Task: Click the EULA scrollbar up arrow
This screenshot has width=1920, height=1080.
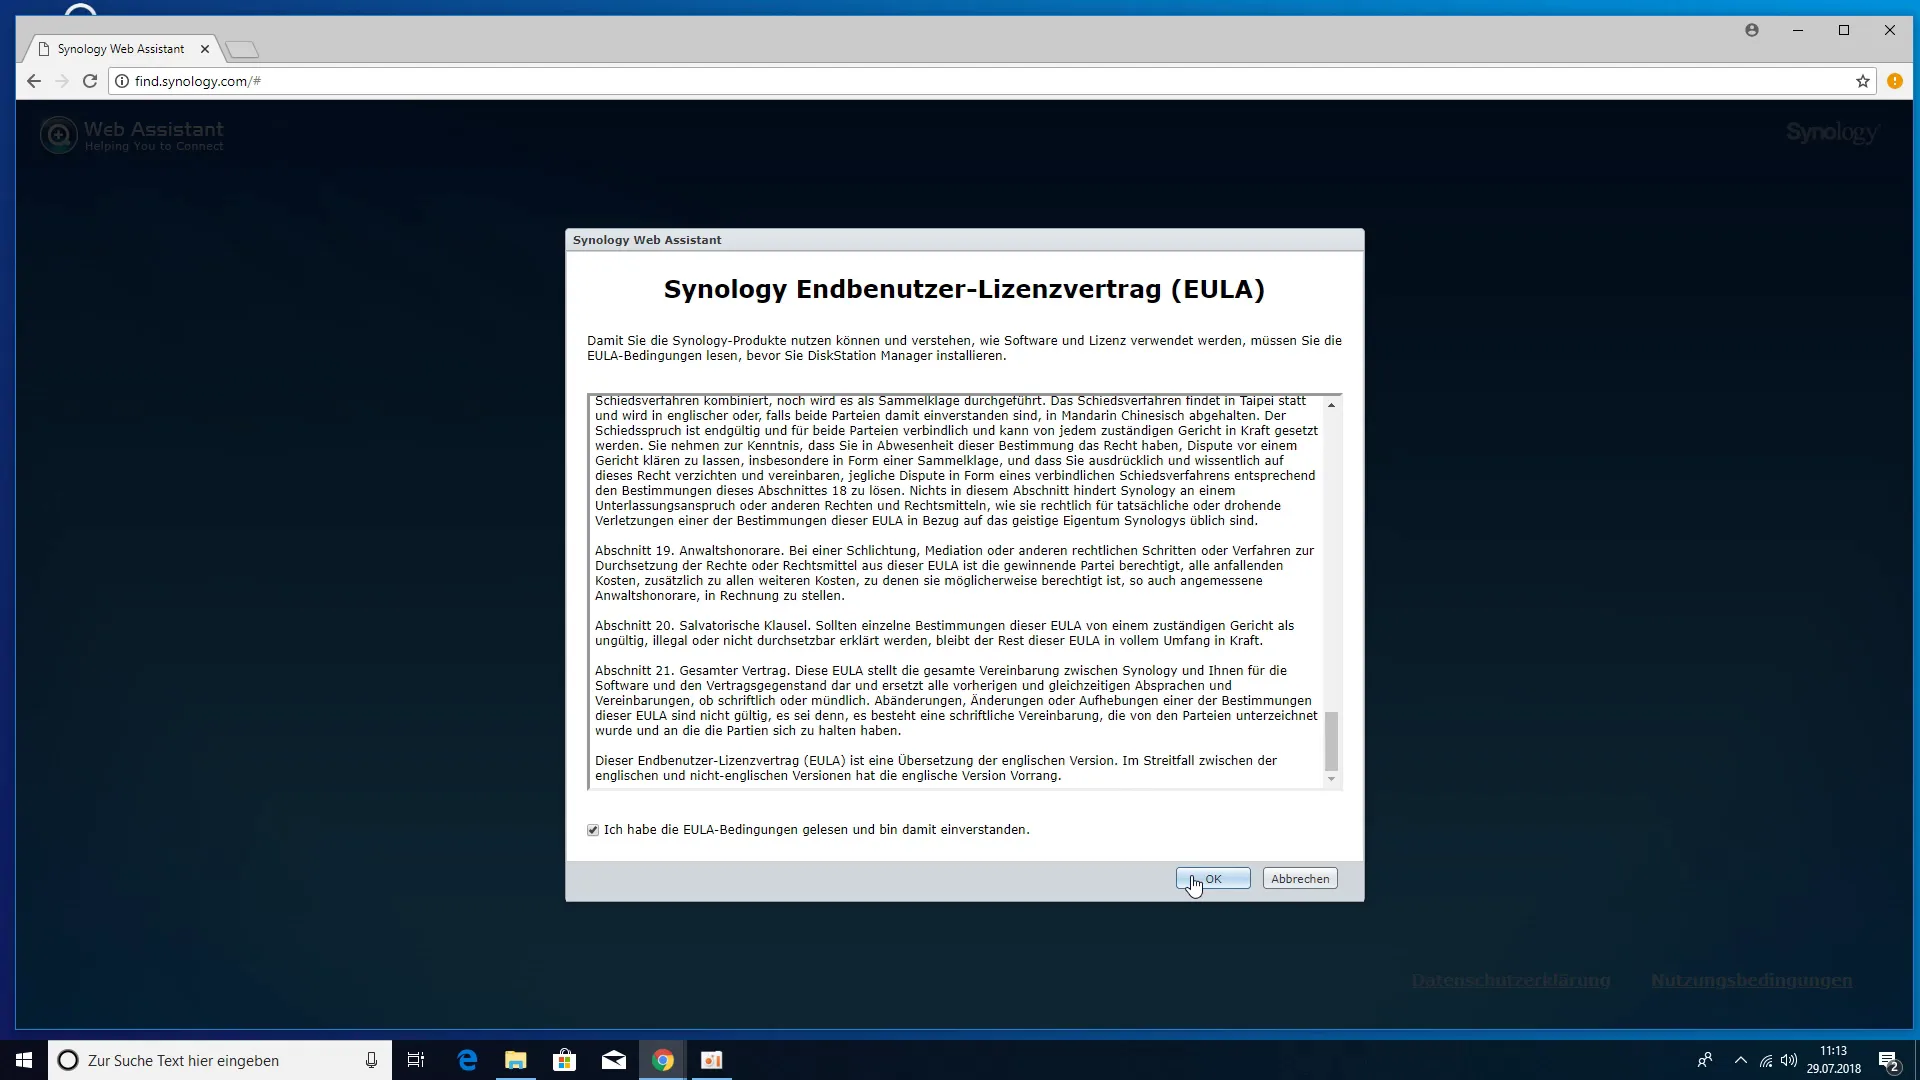Action: 1331,405
